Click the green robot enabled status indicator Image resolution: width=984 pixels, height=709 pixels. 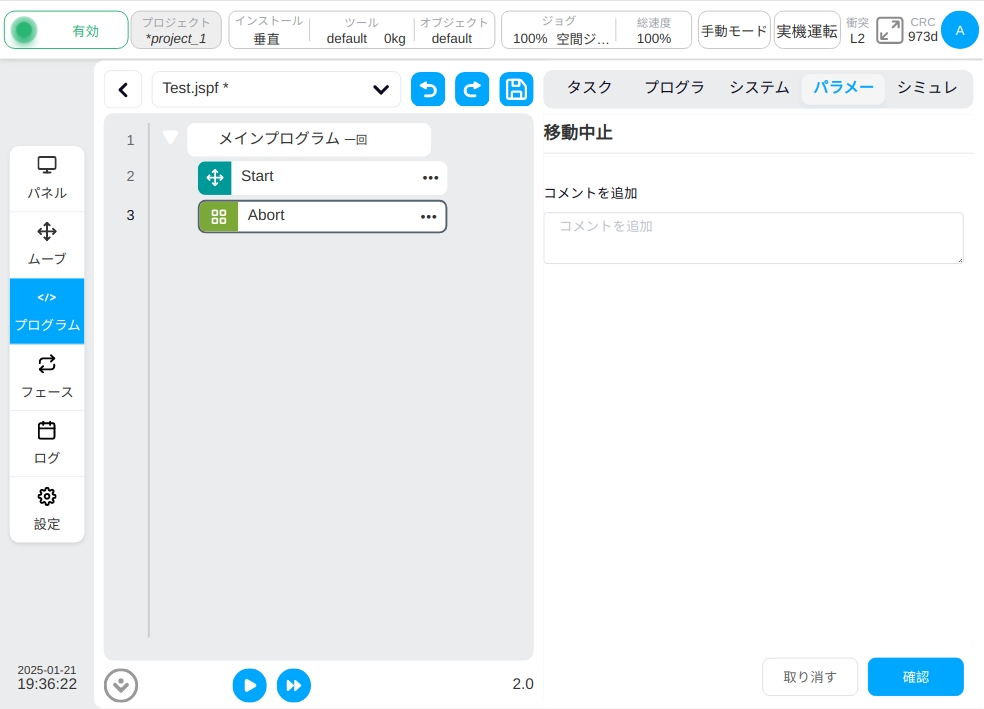click(x=66, y=30)
